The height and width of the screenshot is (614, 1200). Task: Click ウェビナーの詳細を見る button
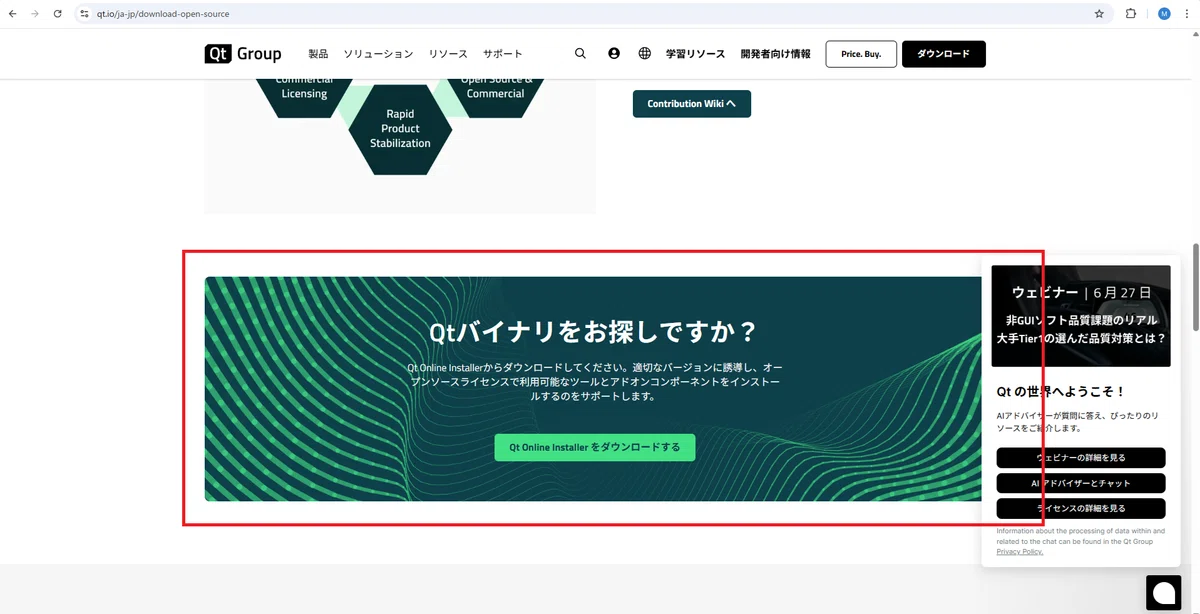1081,457
